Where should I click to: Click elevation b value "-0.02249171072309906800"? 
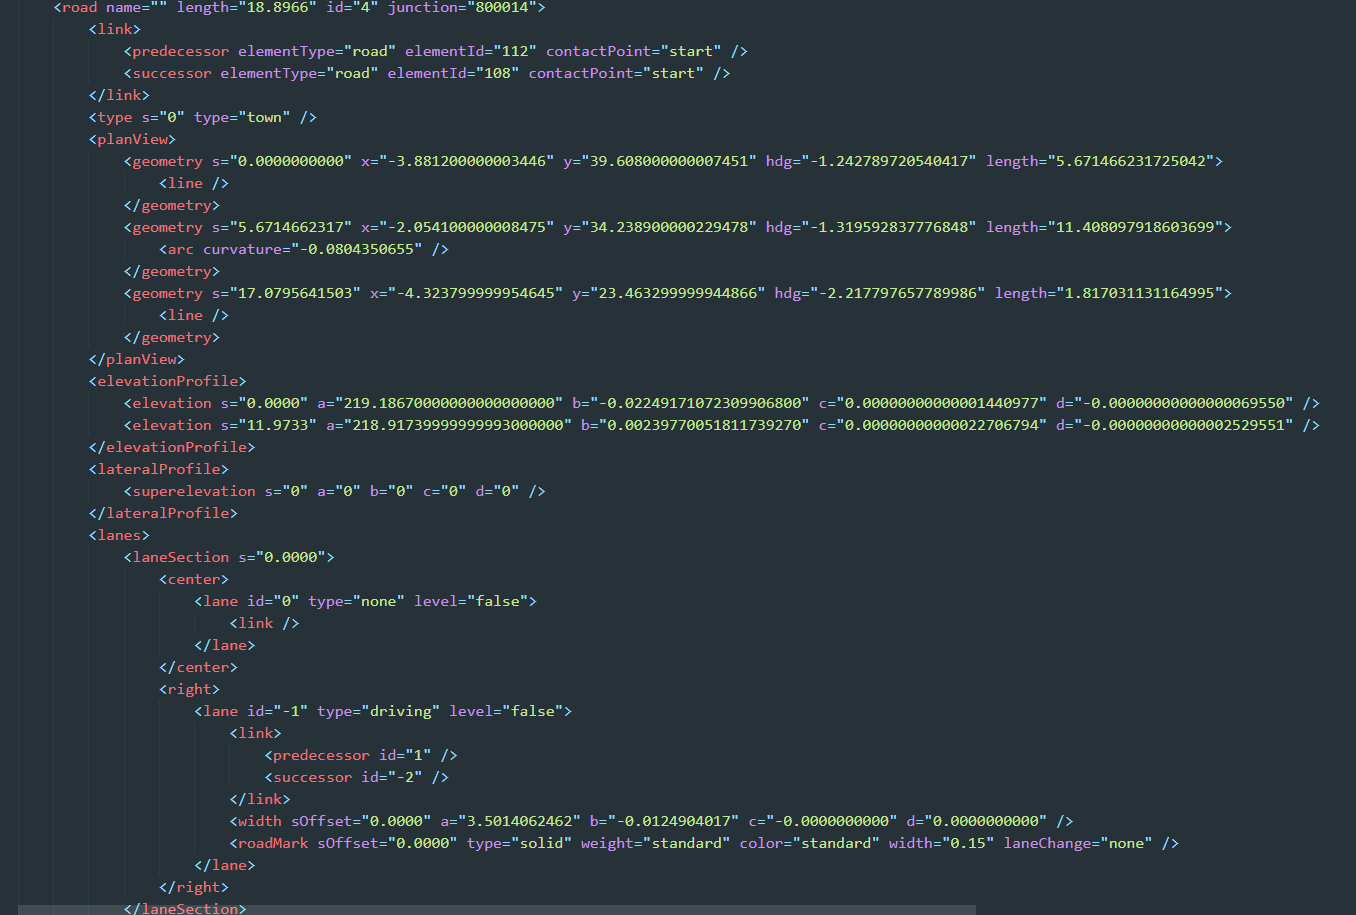pos(700,403)
